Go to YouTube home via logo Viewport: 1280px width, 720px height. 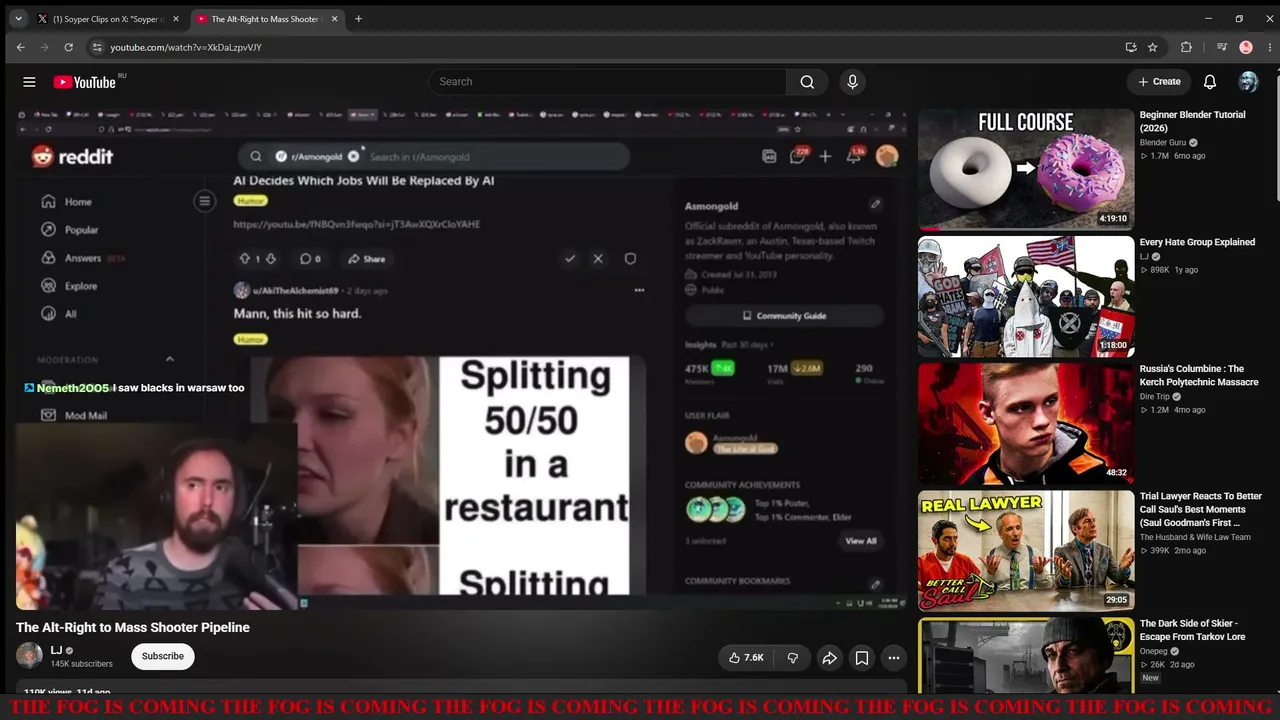tap(85, 82)
